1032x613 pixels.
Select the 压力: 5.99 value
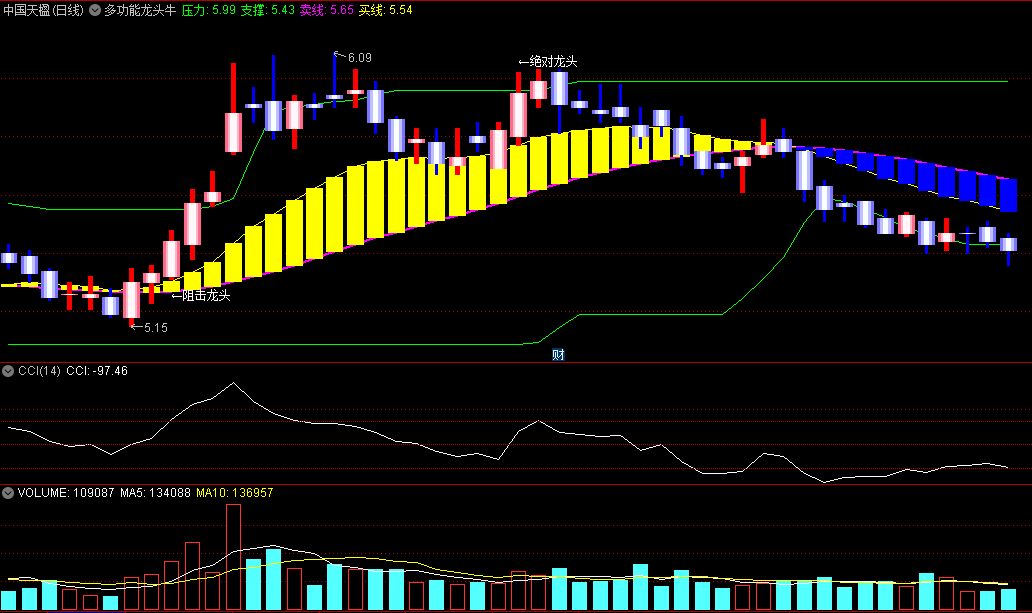coord(208,10)
